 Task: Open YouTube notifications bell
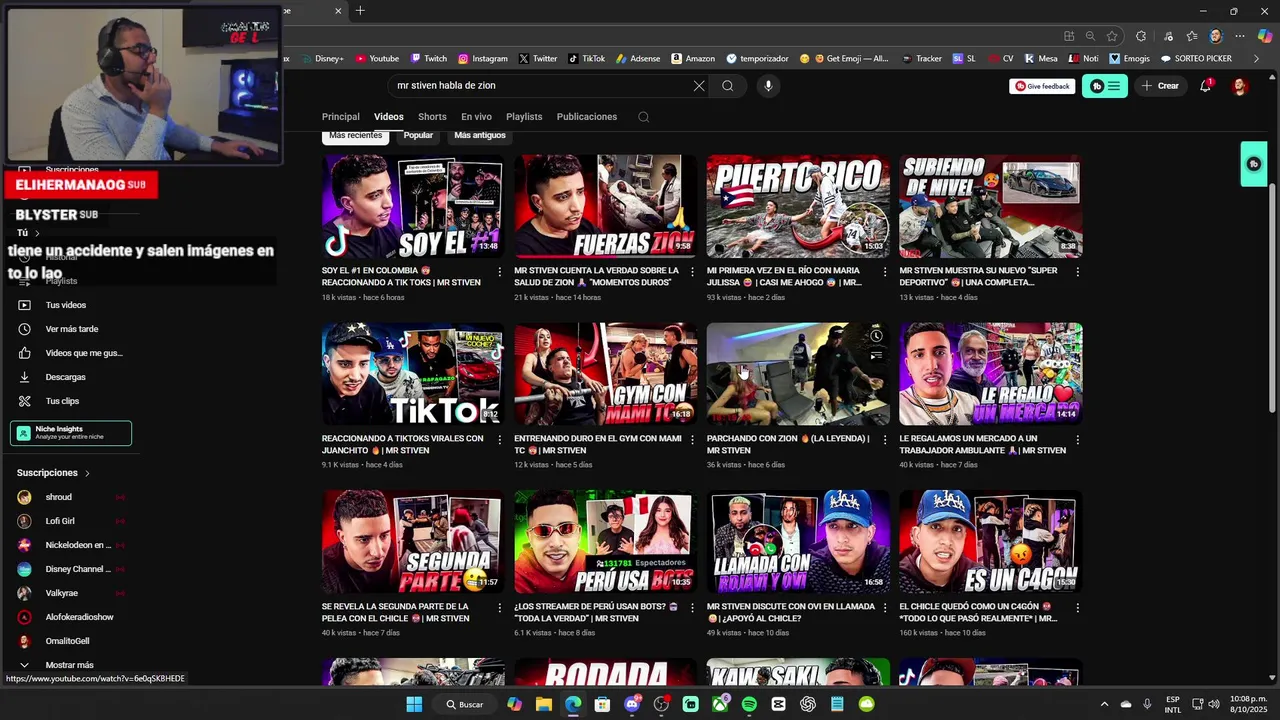[1205, 86]
